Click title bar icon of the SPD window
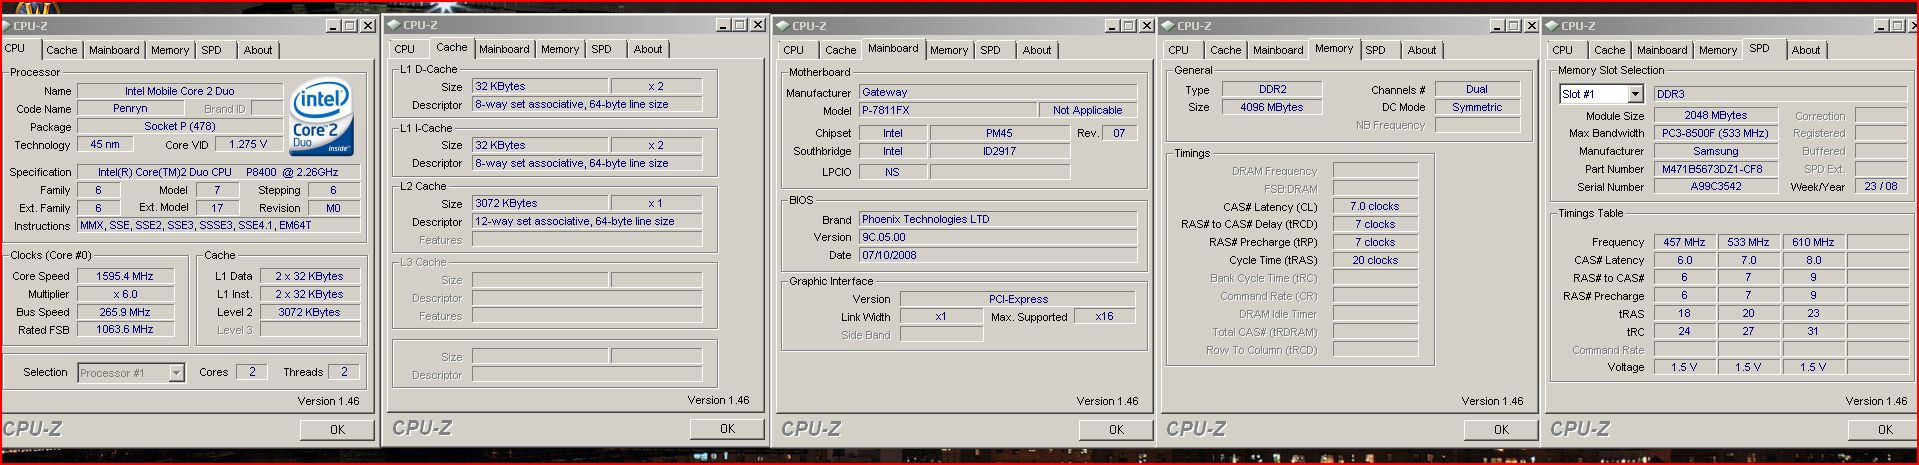This screenshot has height=465, width=1919. 1552,25
